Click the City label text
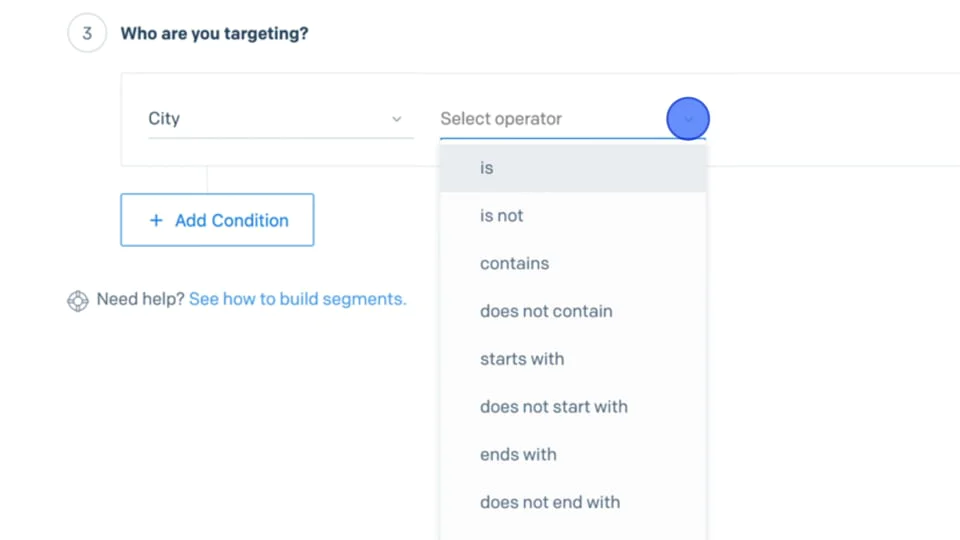960x540 pixels. 164,119
